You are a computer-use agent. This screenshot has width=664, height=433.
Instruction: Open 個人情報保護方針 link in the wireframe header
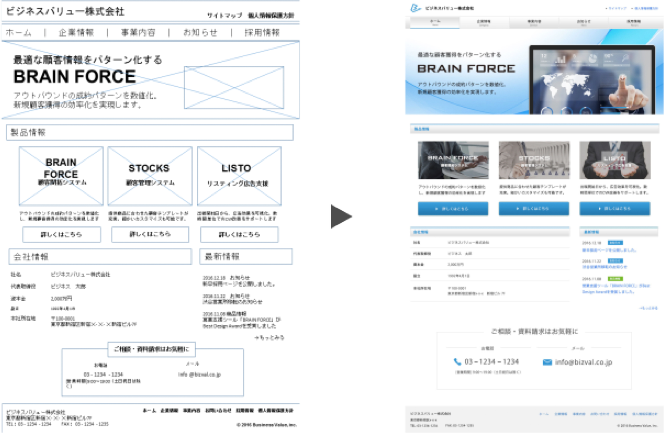[x=271, y=17]
